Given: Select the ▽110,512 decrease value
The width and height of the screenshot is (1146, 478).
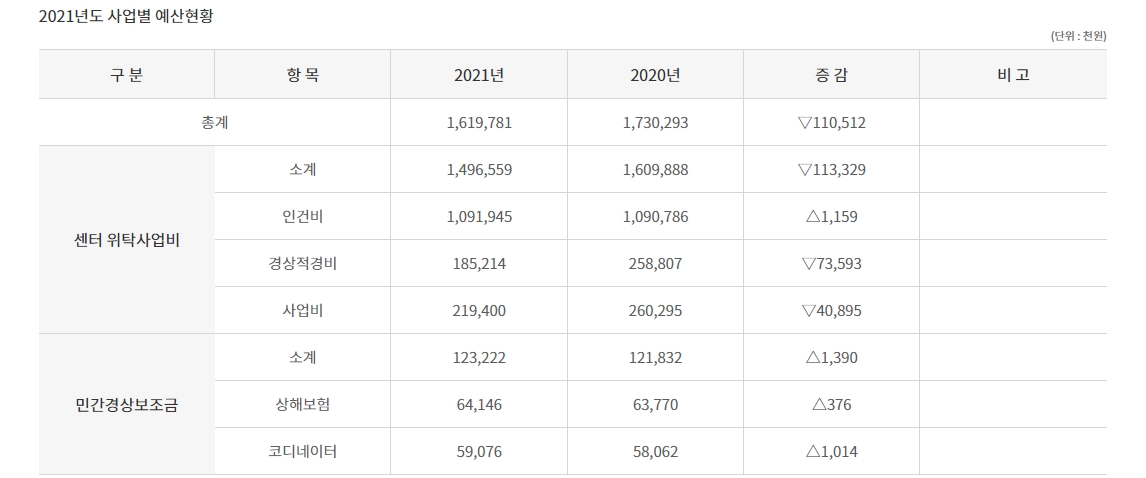Looking at the screenshot, I should click(x=831, y=123).
